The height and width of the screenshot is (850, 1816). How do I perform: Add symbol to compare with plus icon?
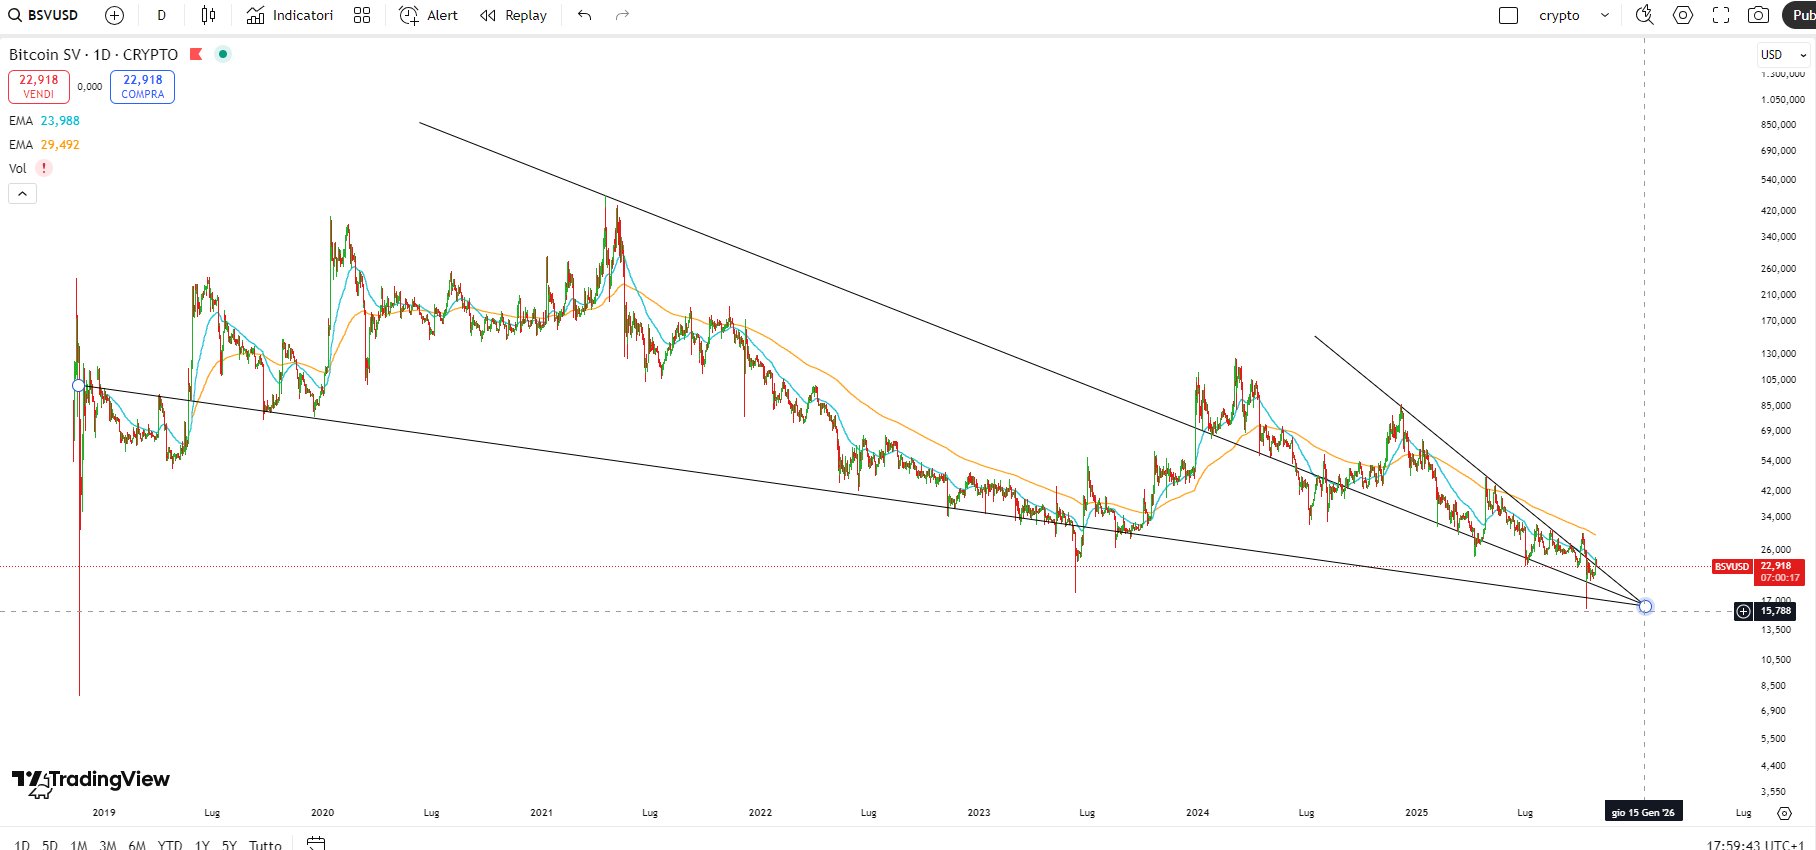pos(115,15)
